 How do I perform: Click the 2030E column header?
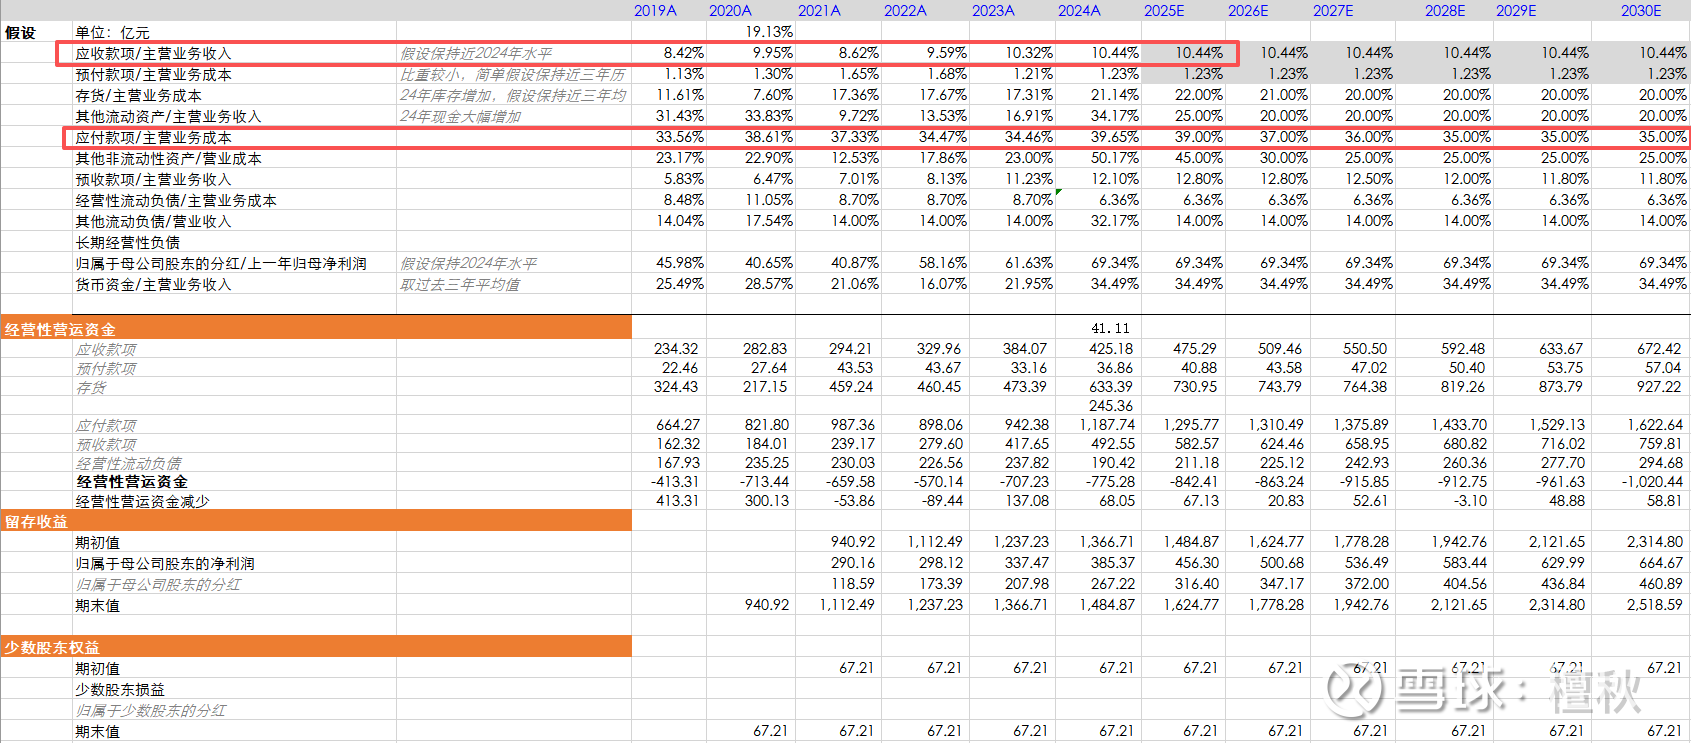click(x=1641, y=10)
